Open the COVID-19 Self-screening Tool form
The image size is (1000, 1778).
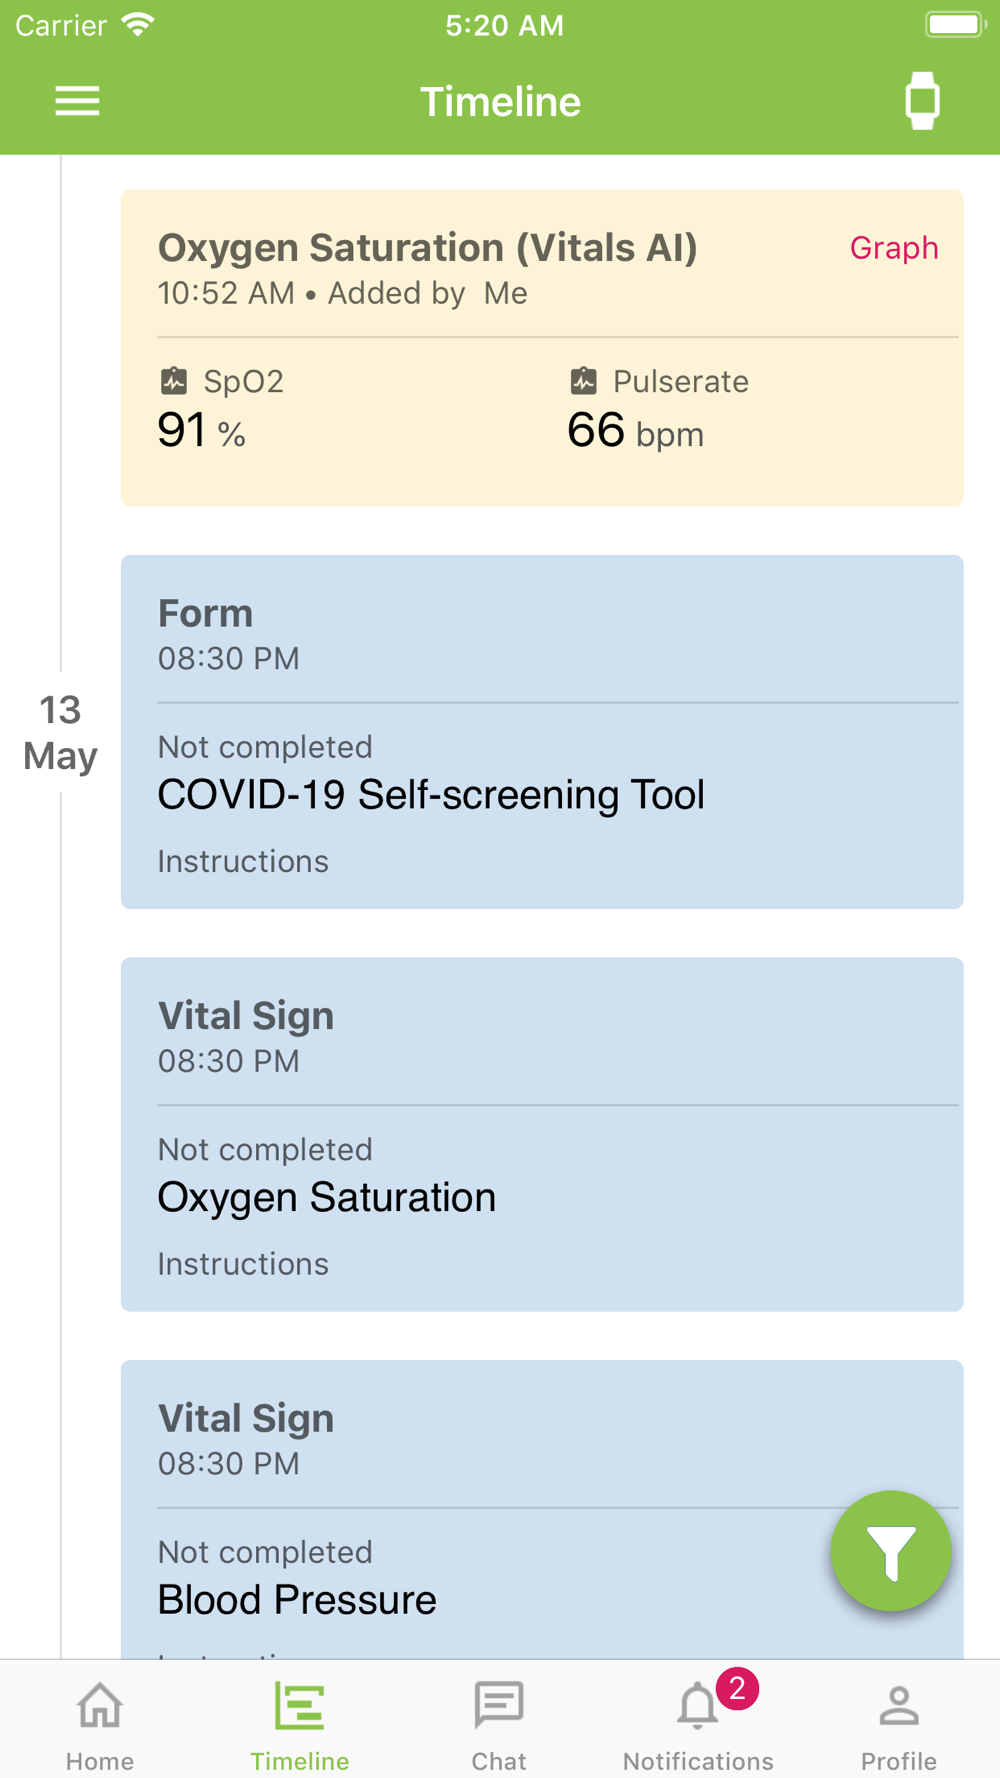pyautogui.click(x=431, y=795)
